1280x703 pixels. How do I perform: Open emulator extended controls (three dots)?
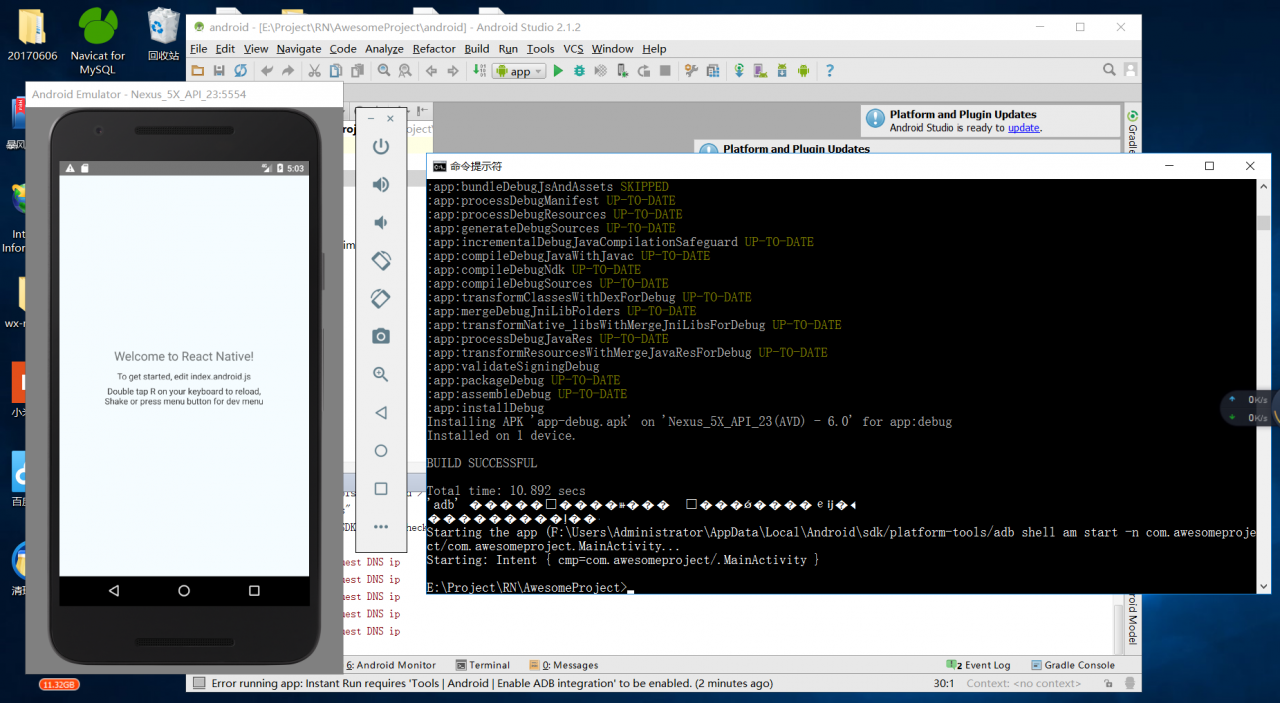point(381,527)
